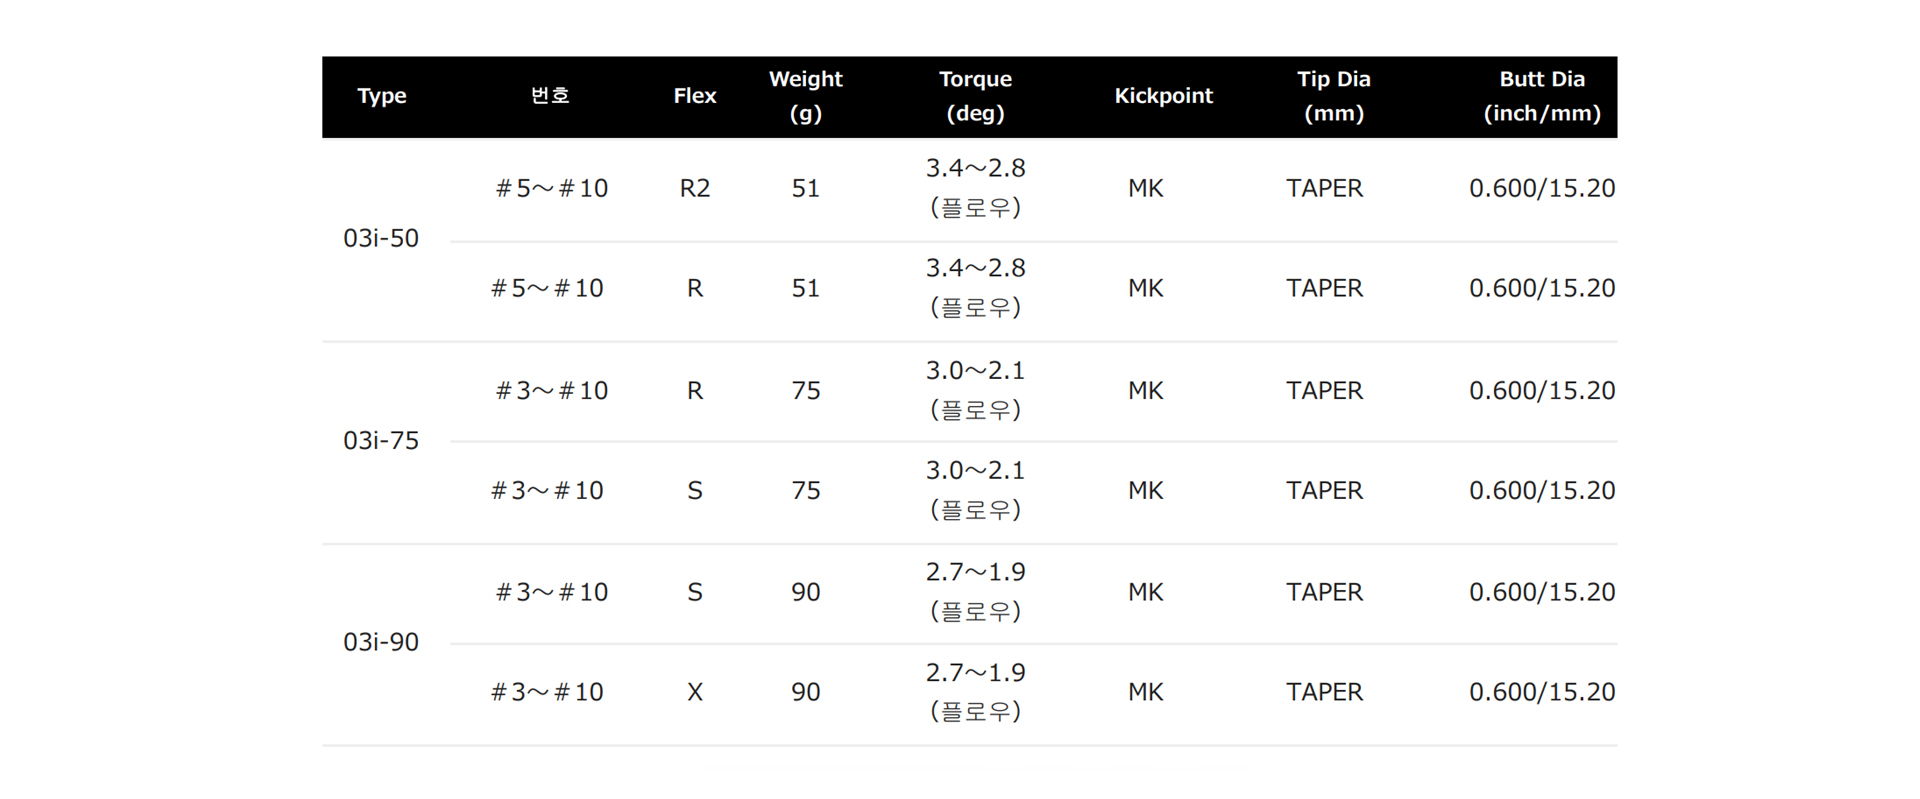Image resolution: width=1920 pixels, height=799 pixels.
Task: Click the Torque (deg) header
Action: click(x=975, y=96)
